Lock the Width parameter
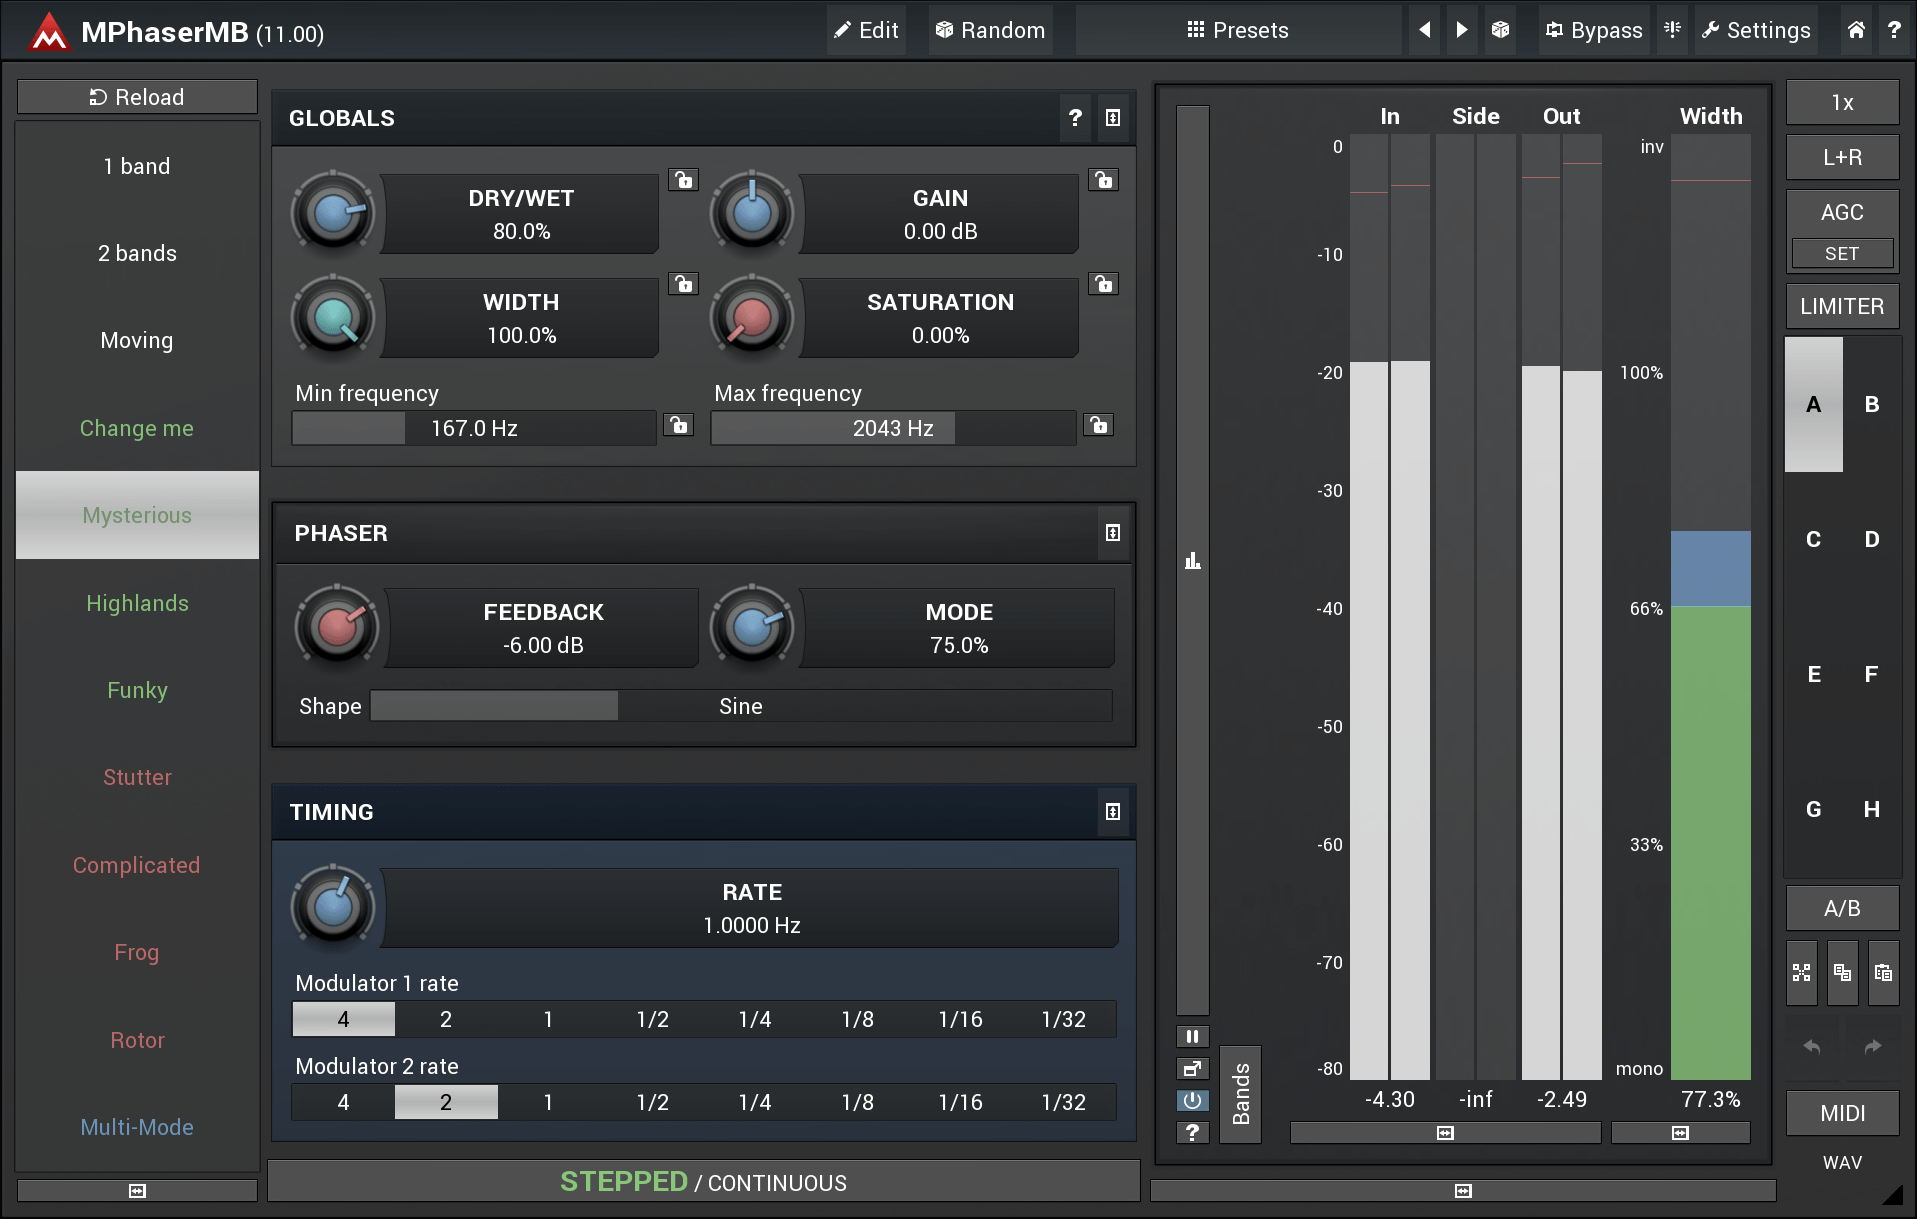Screen dimensions: 1917x1219 pos(683,284)
